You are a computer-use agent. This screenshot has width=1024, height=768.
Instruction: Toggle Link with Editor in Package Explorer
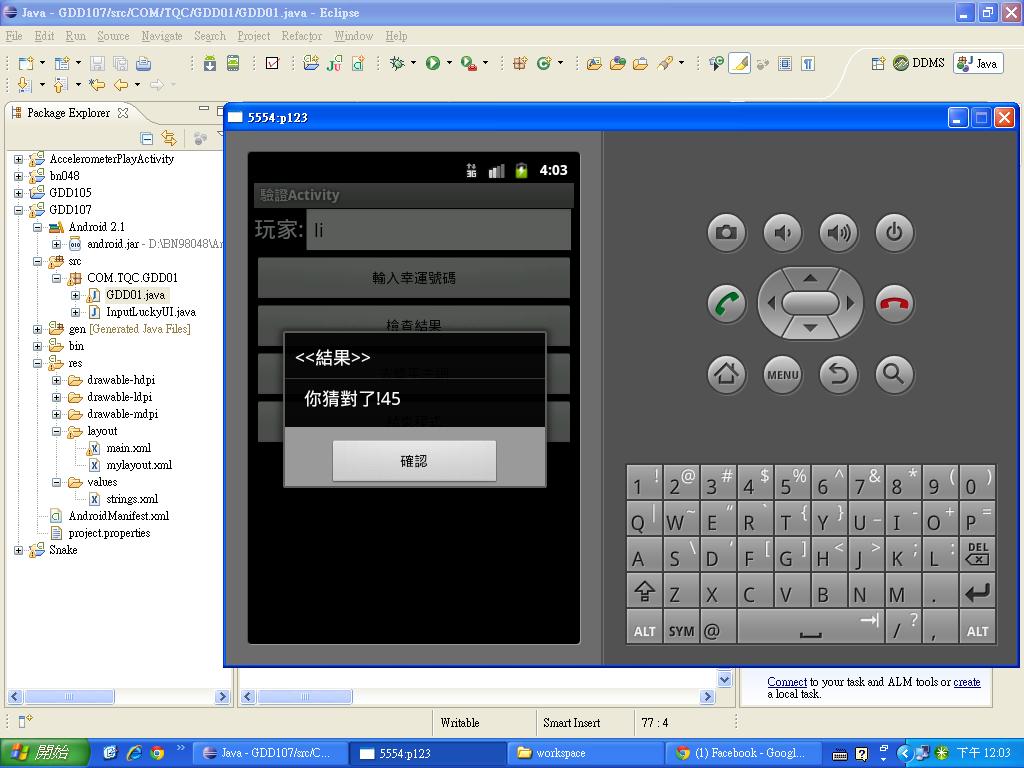point(169,139)
